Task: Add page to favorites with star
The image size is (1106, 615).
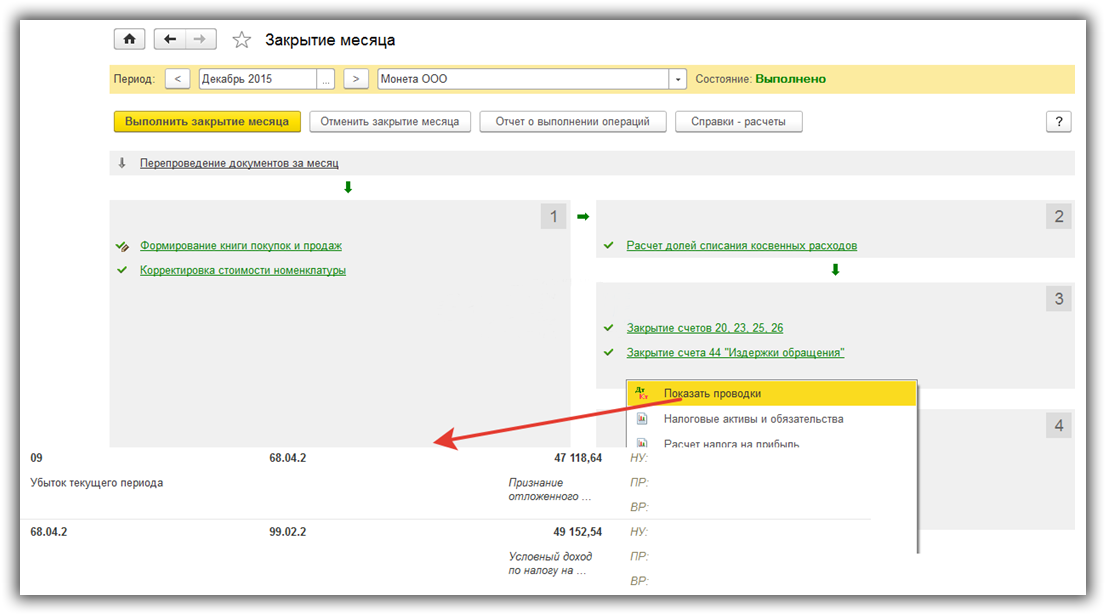Action: (x=241, y=40)
